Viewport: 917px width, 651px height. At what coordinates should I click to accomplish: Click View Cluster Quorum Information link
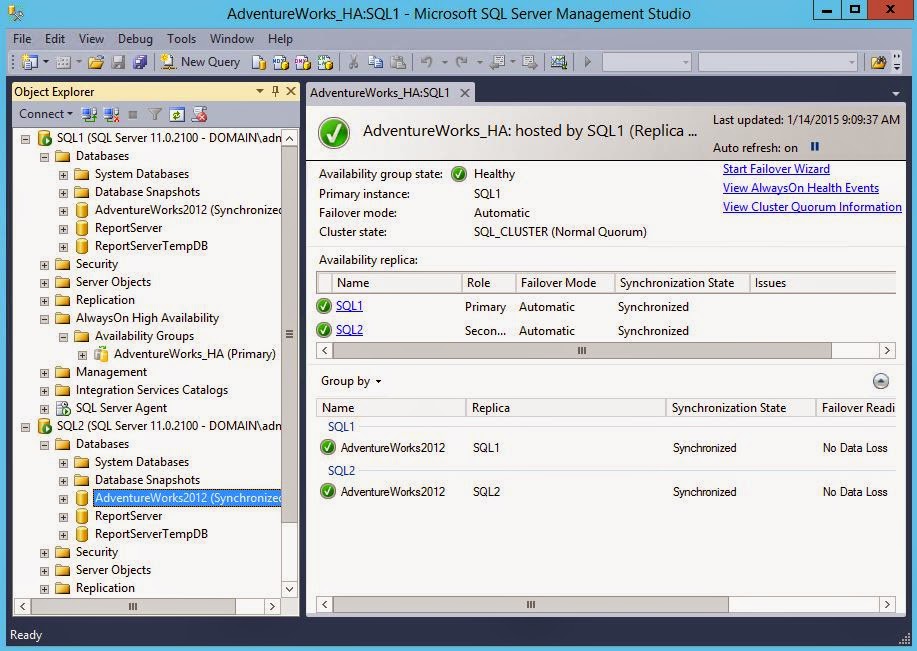[x=812, y=206]
